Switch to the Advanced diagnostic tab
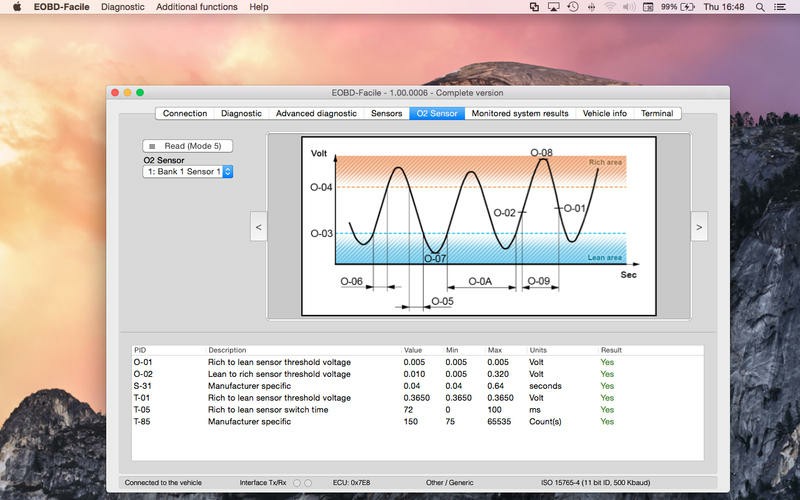This screenshot has width=800, height=500. point(316,113)
